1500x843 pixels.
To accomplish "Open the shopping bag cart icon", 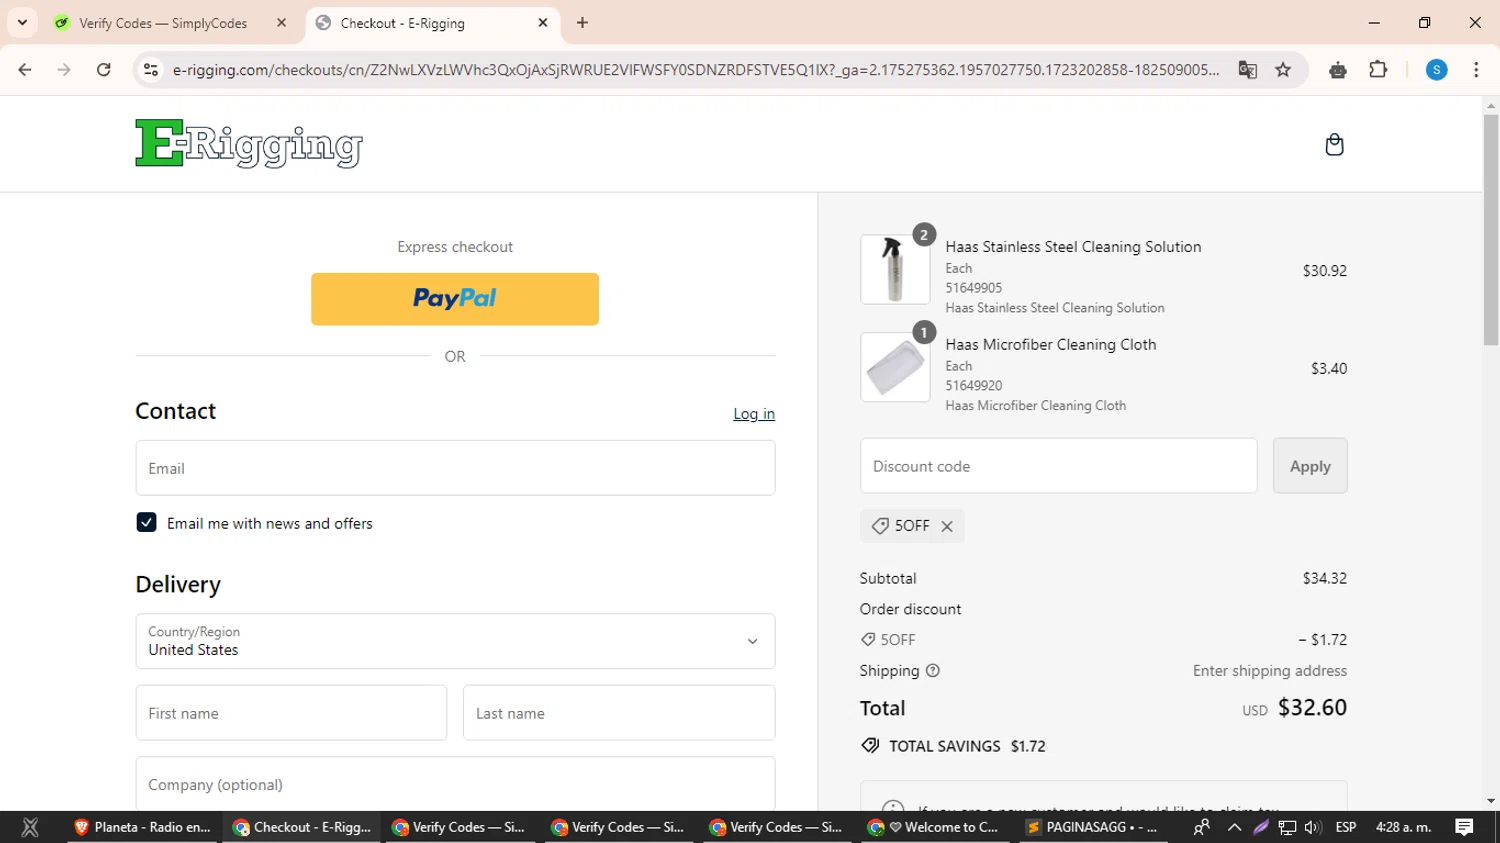I will pyautogui.click(x=1334, y=145).
